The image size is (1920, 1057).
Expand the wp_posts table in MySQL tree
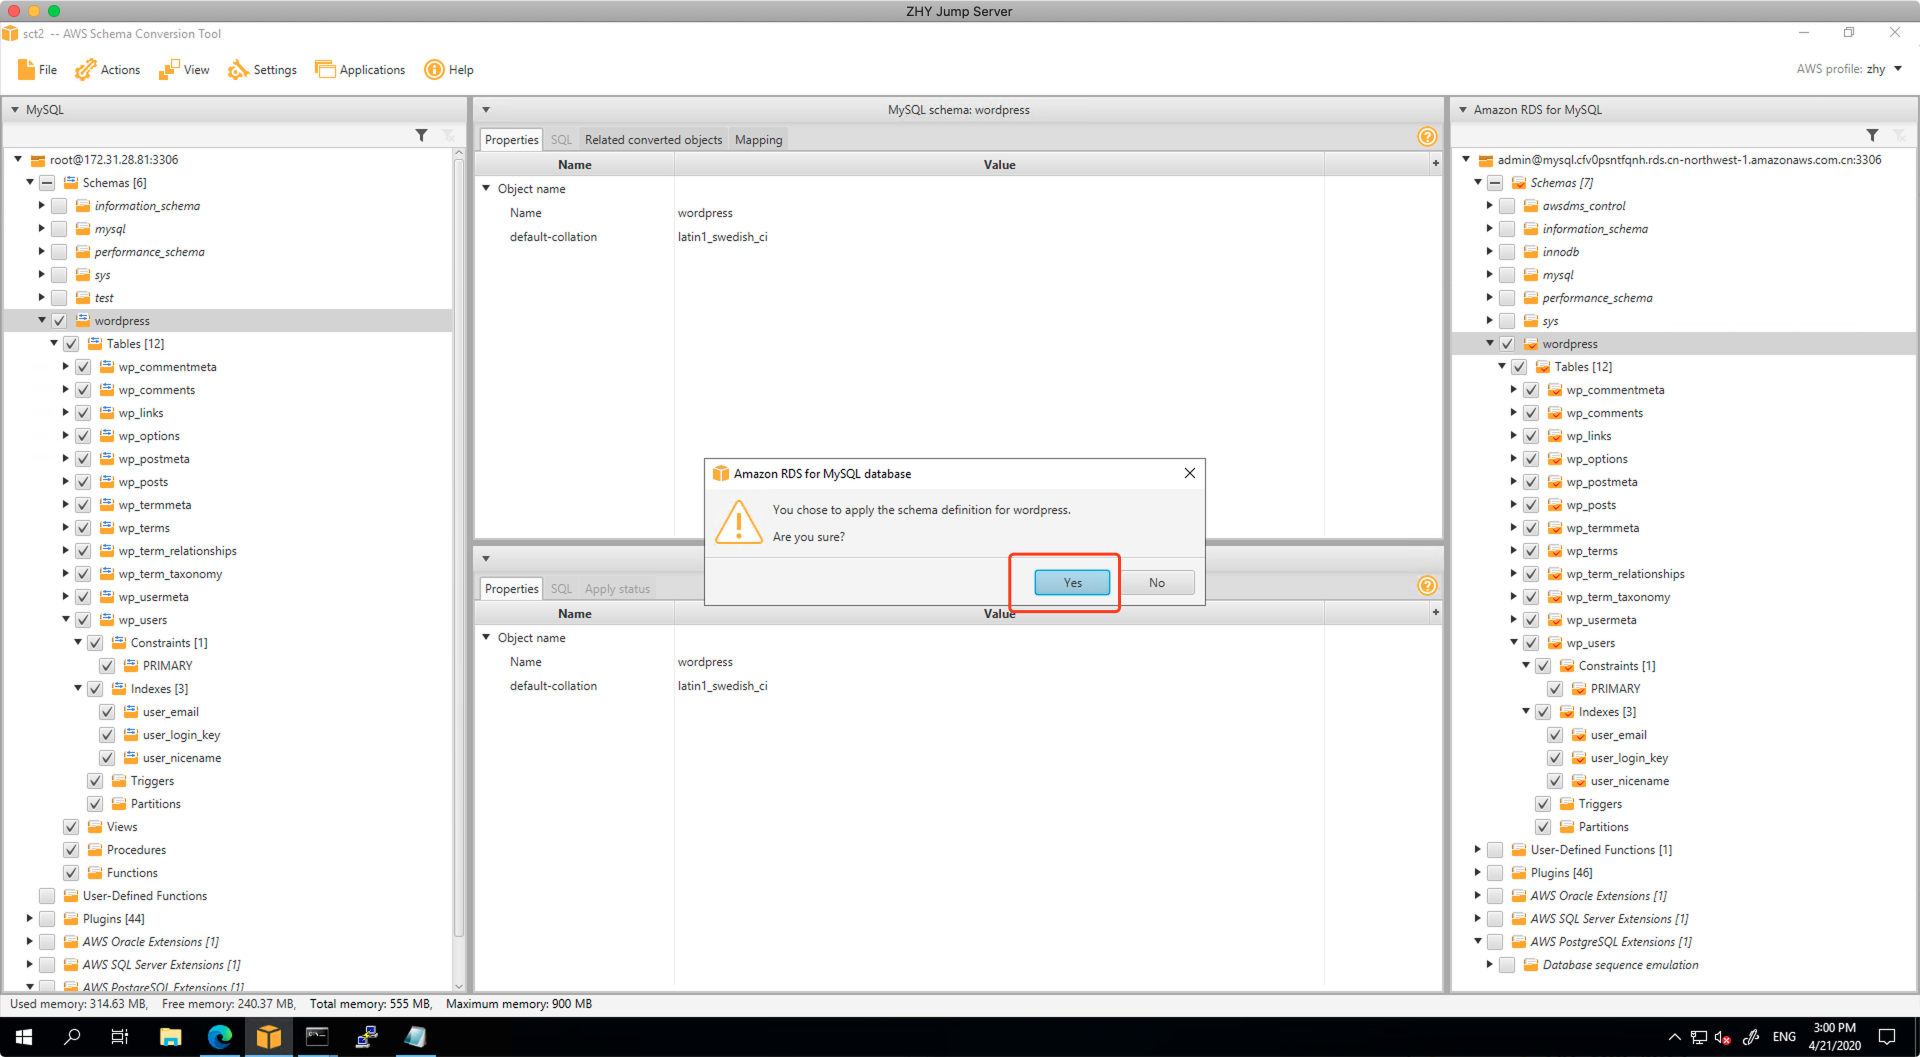66,482
